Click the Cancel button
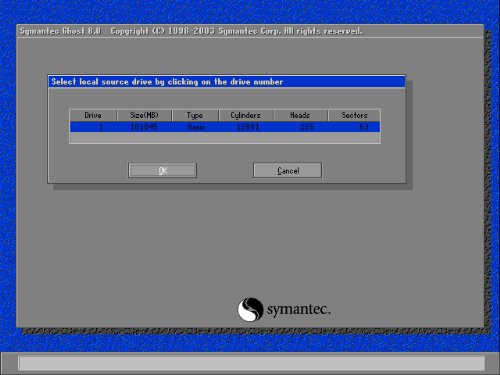Viewport: 500px width, 375px height. (x=287, y=170)
